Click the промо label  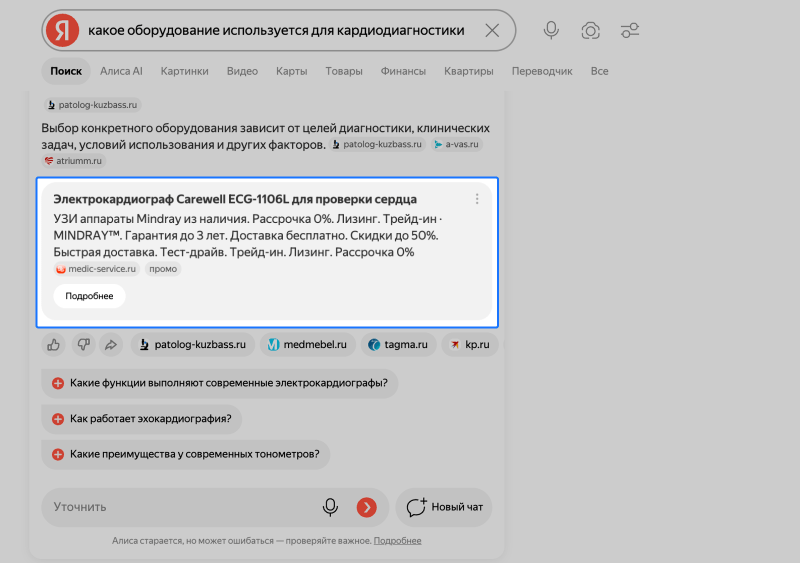tap(163, 269)
